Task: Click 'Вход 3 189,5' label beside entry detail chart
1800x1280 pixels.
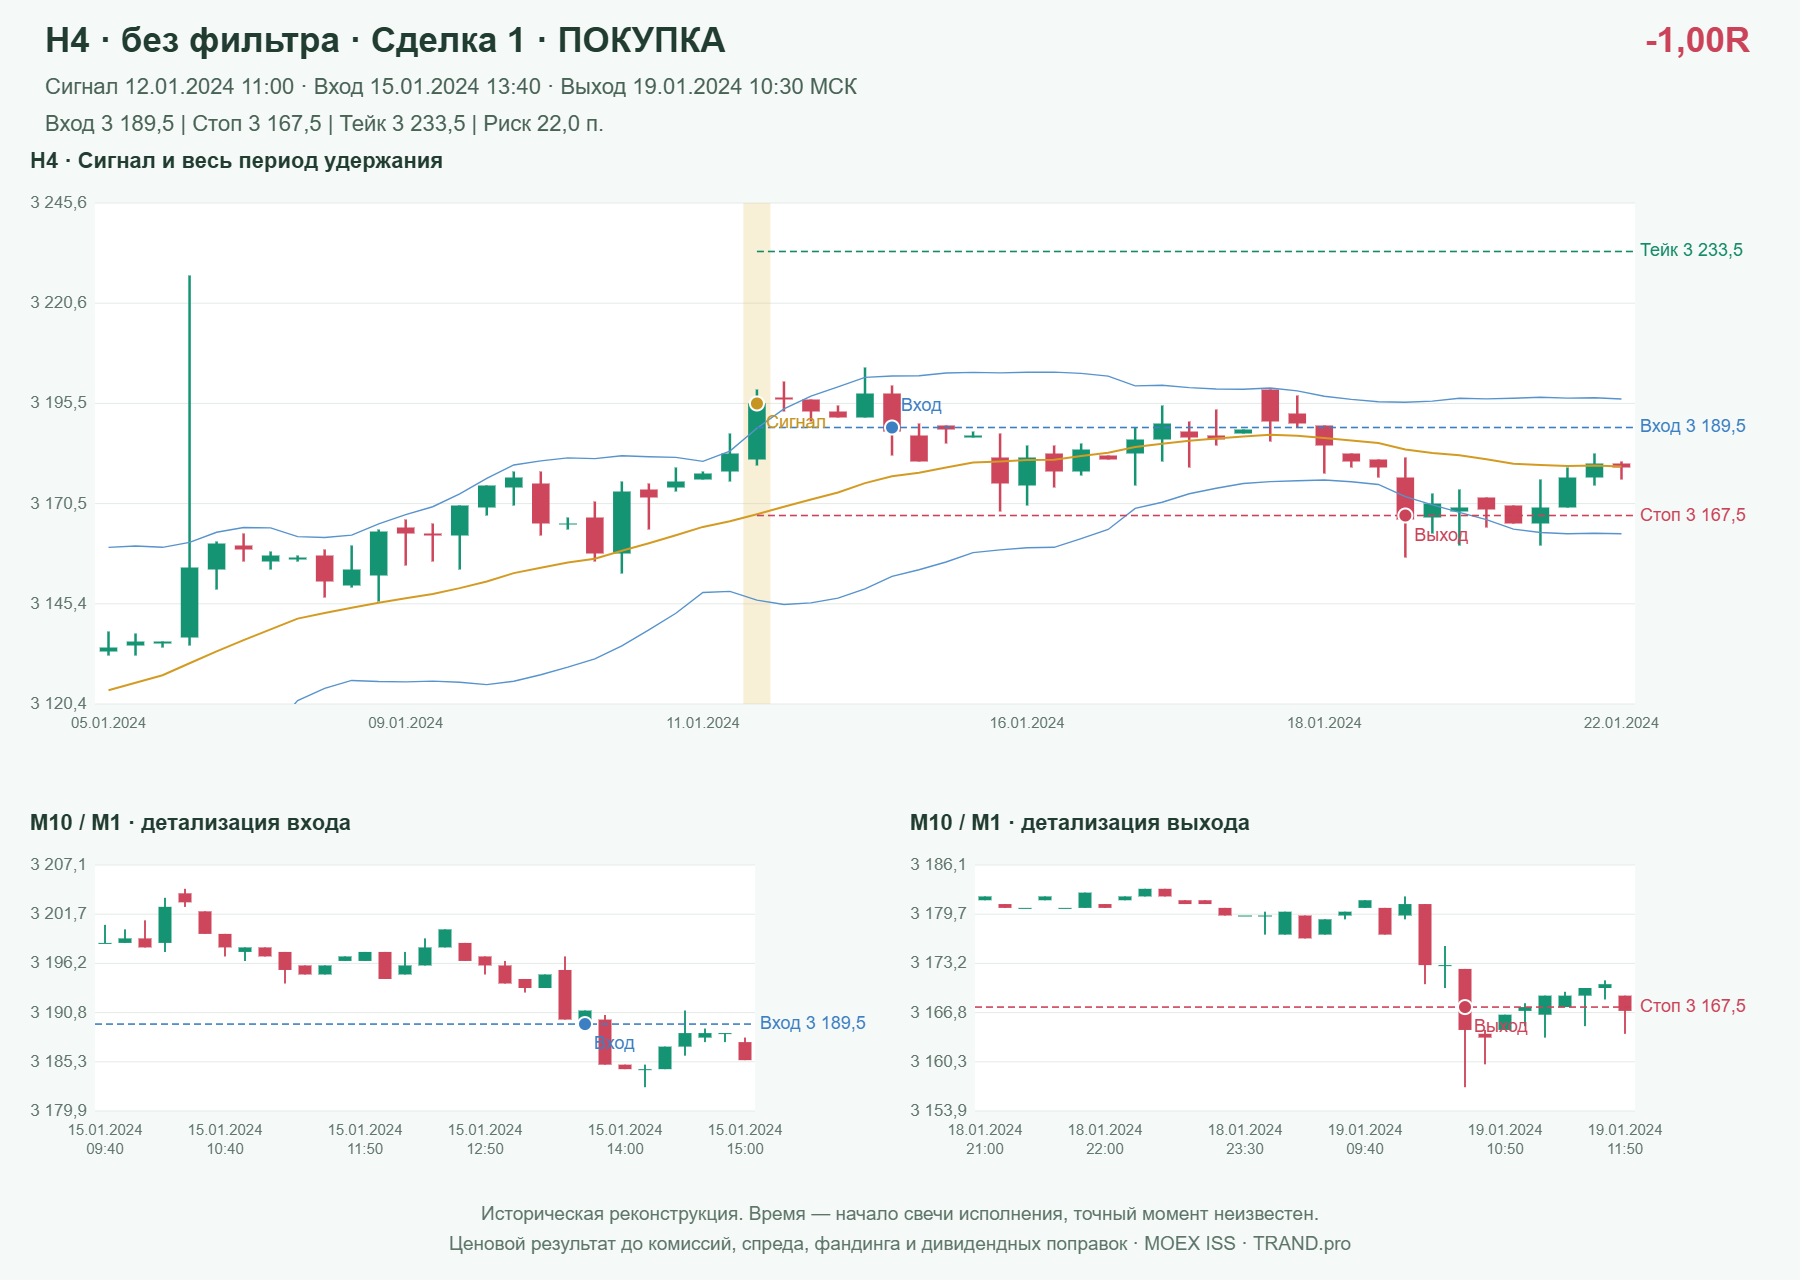Action: (813, 1023)
